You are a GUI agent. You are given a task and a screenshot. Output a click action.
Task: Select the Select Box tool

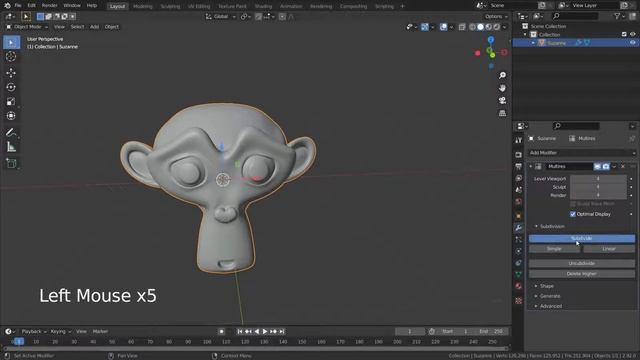coord(11,42)
